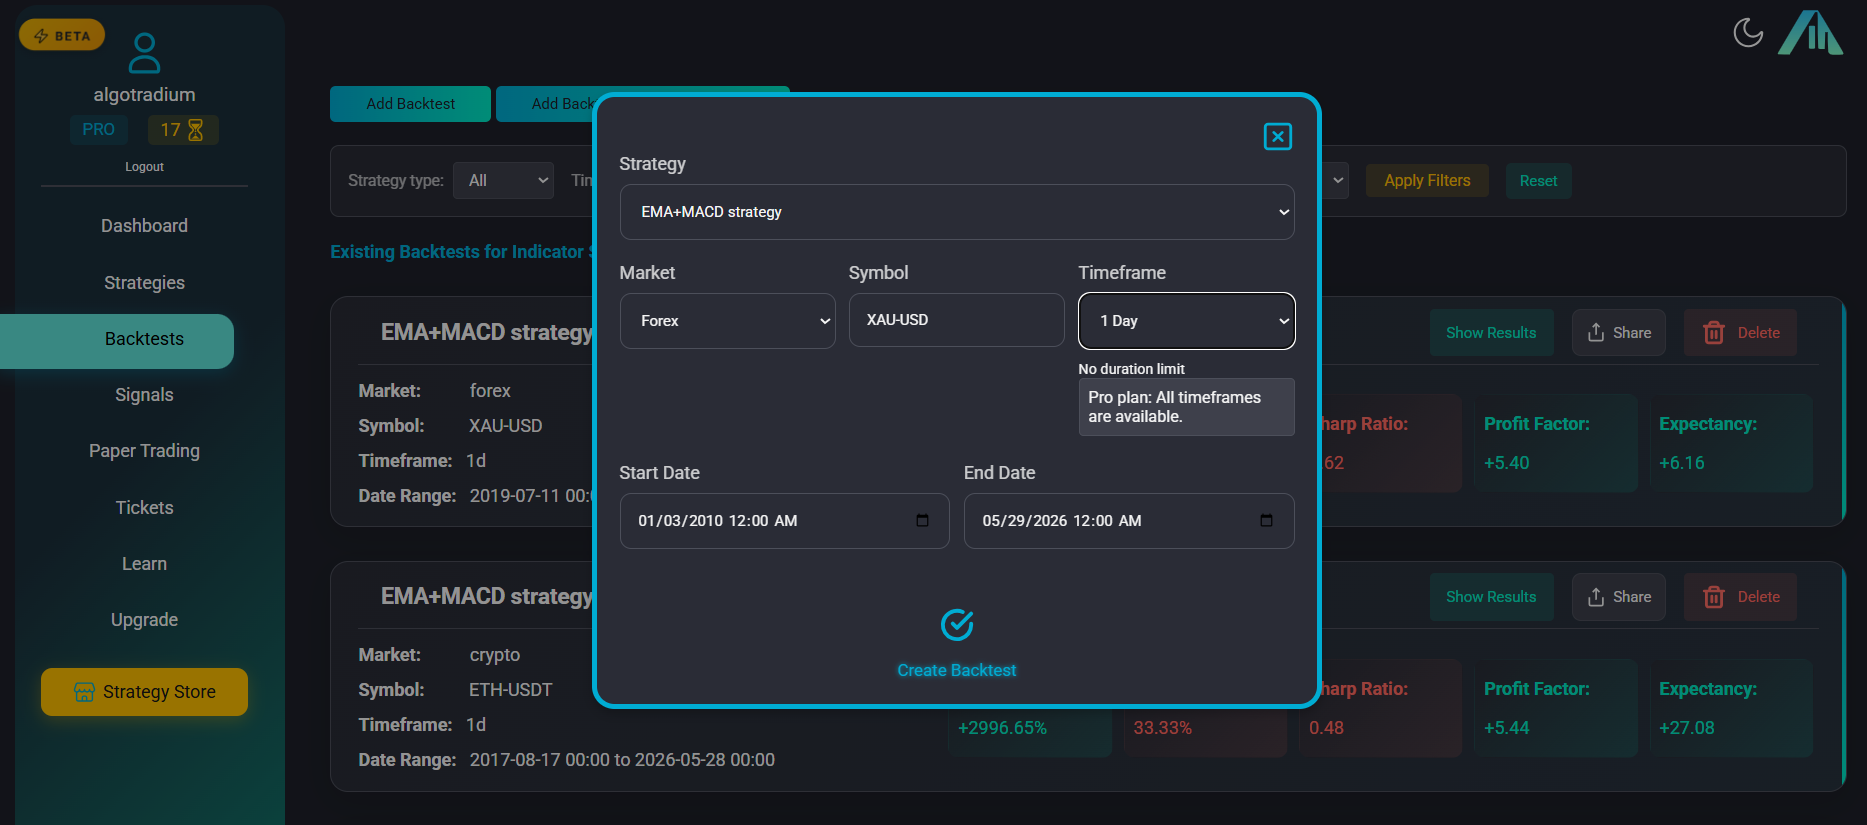This screenshot has width=1867, height=825.
Task: Click the Strategy Store shop icon
Action: point(84,692)
